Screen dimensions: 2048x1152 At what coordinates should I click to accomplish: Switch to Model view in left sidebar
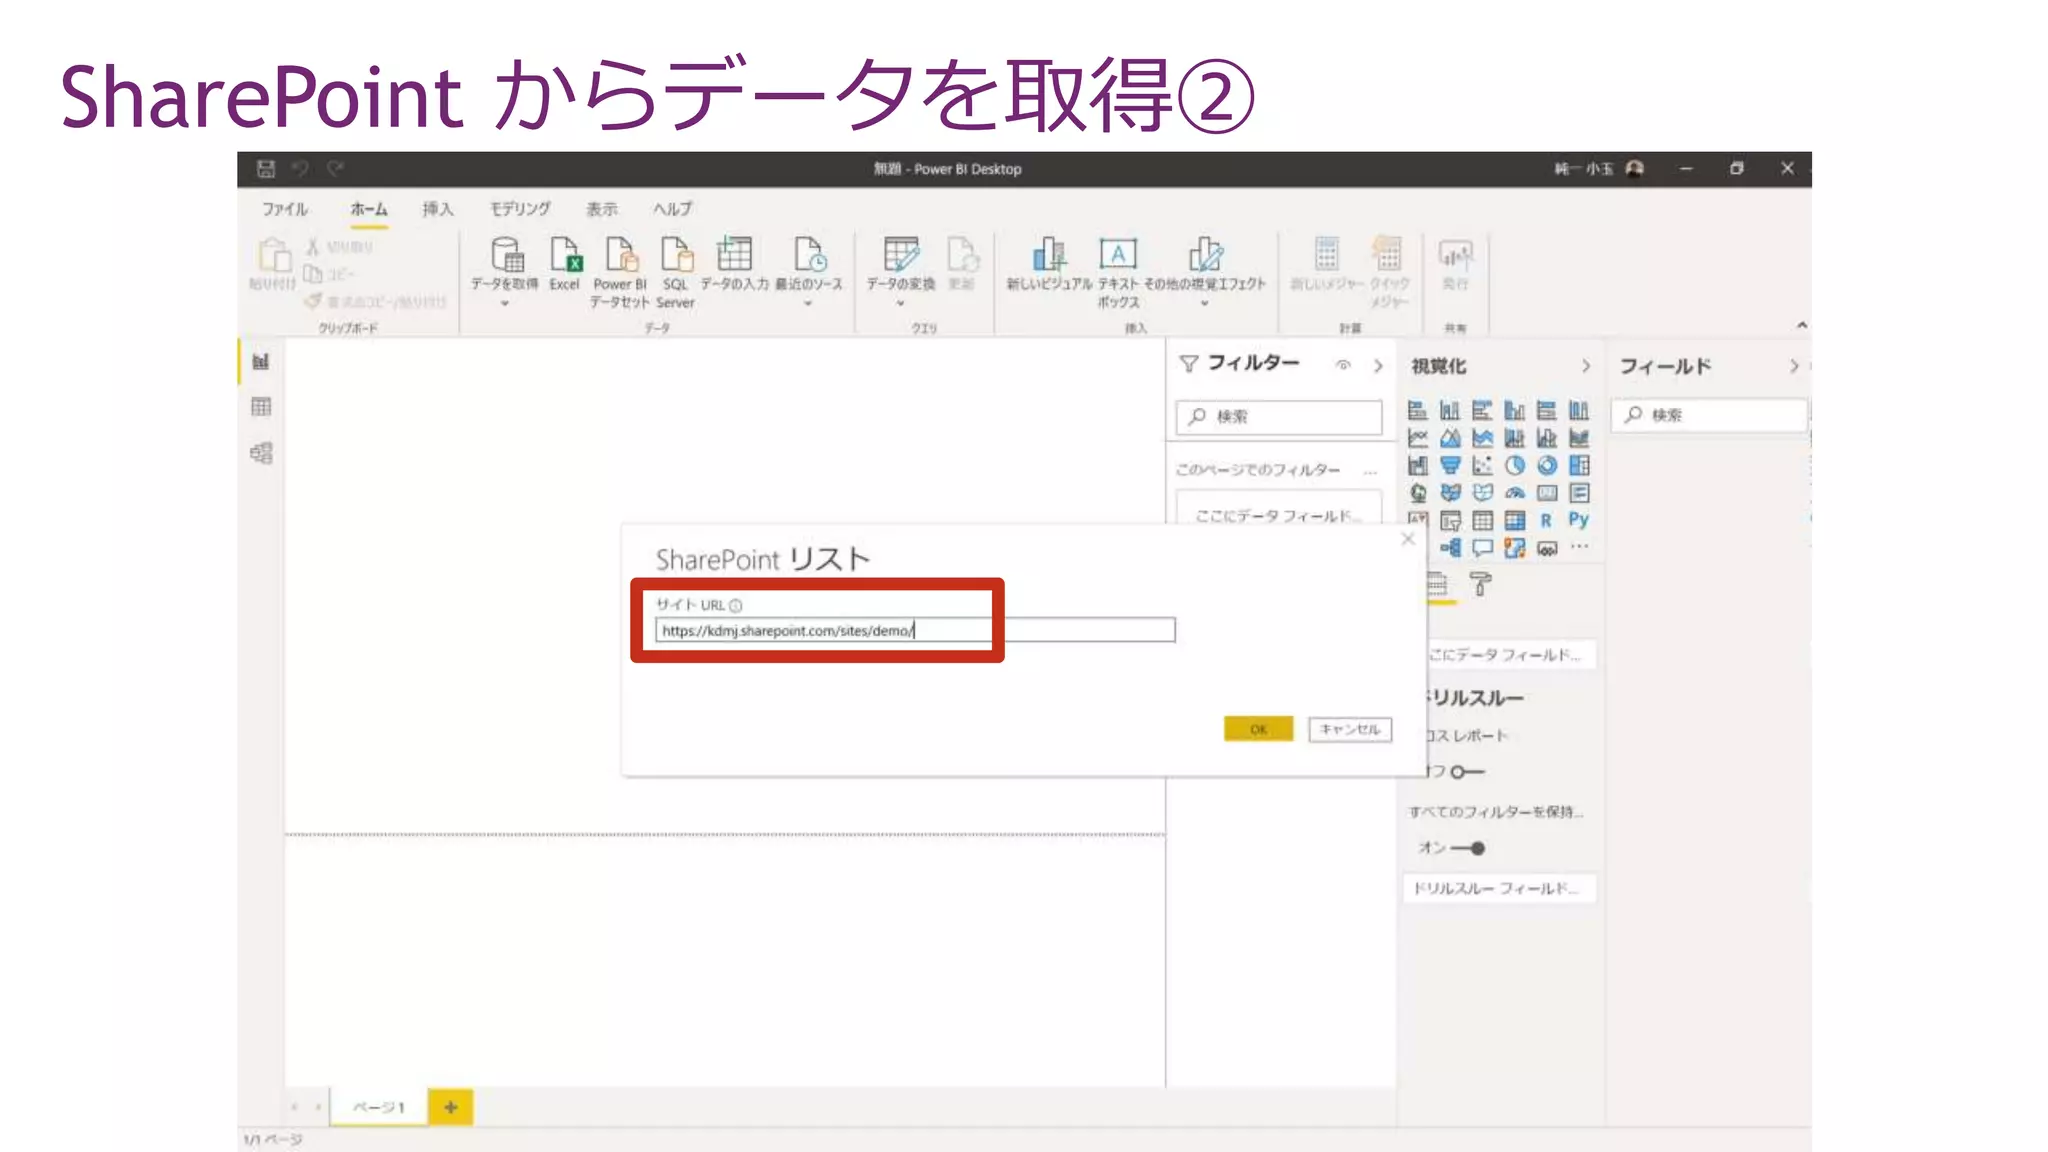tap(261, 453)
